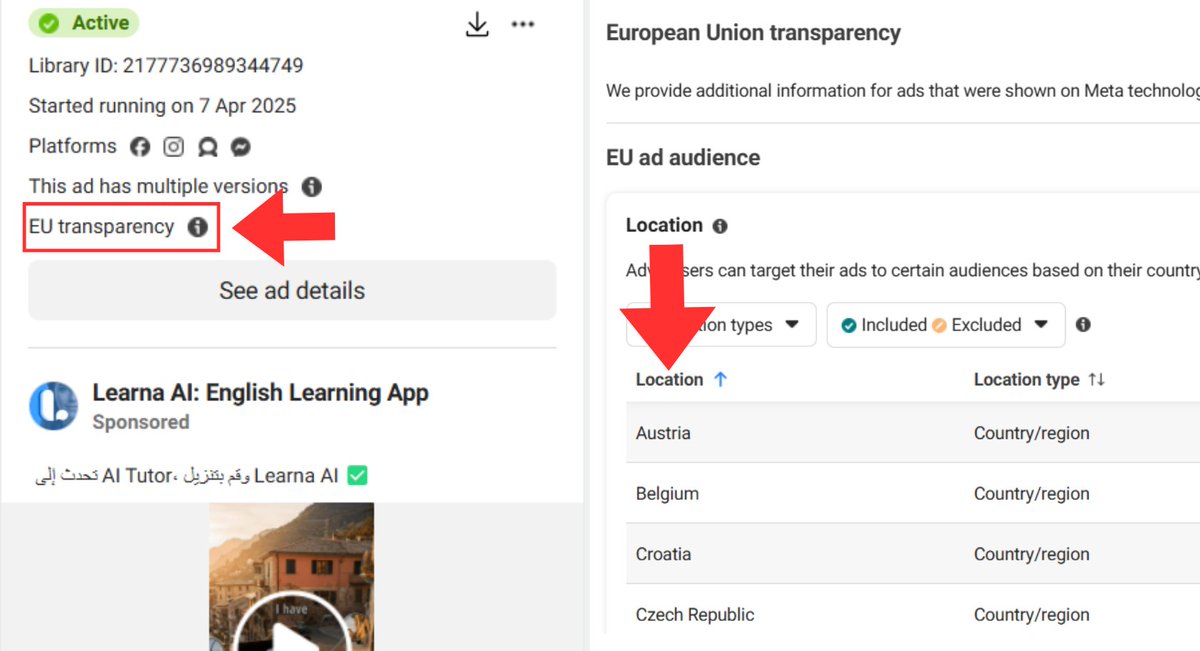
Task: Click Country/region cell in Austria row
Action: [x=1032, y=433]
